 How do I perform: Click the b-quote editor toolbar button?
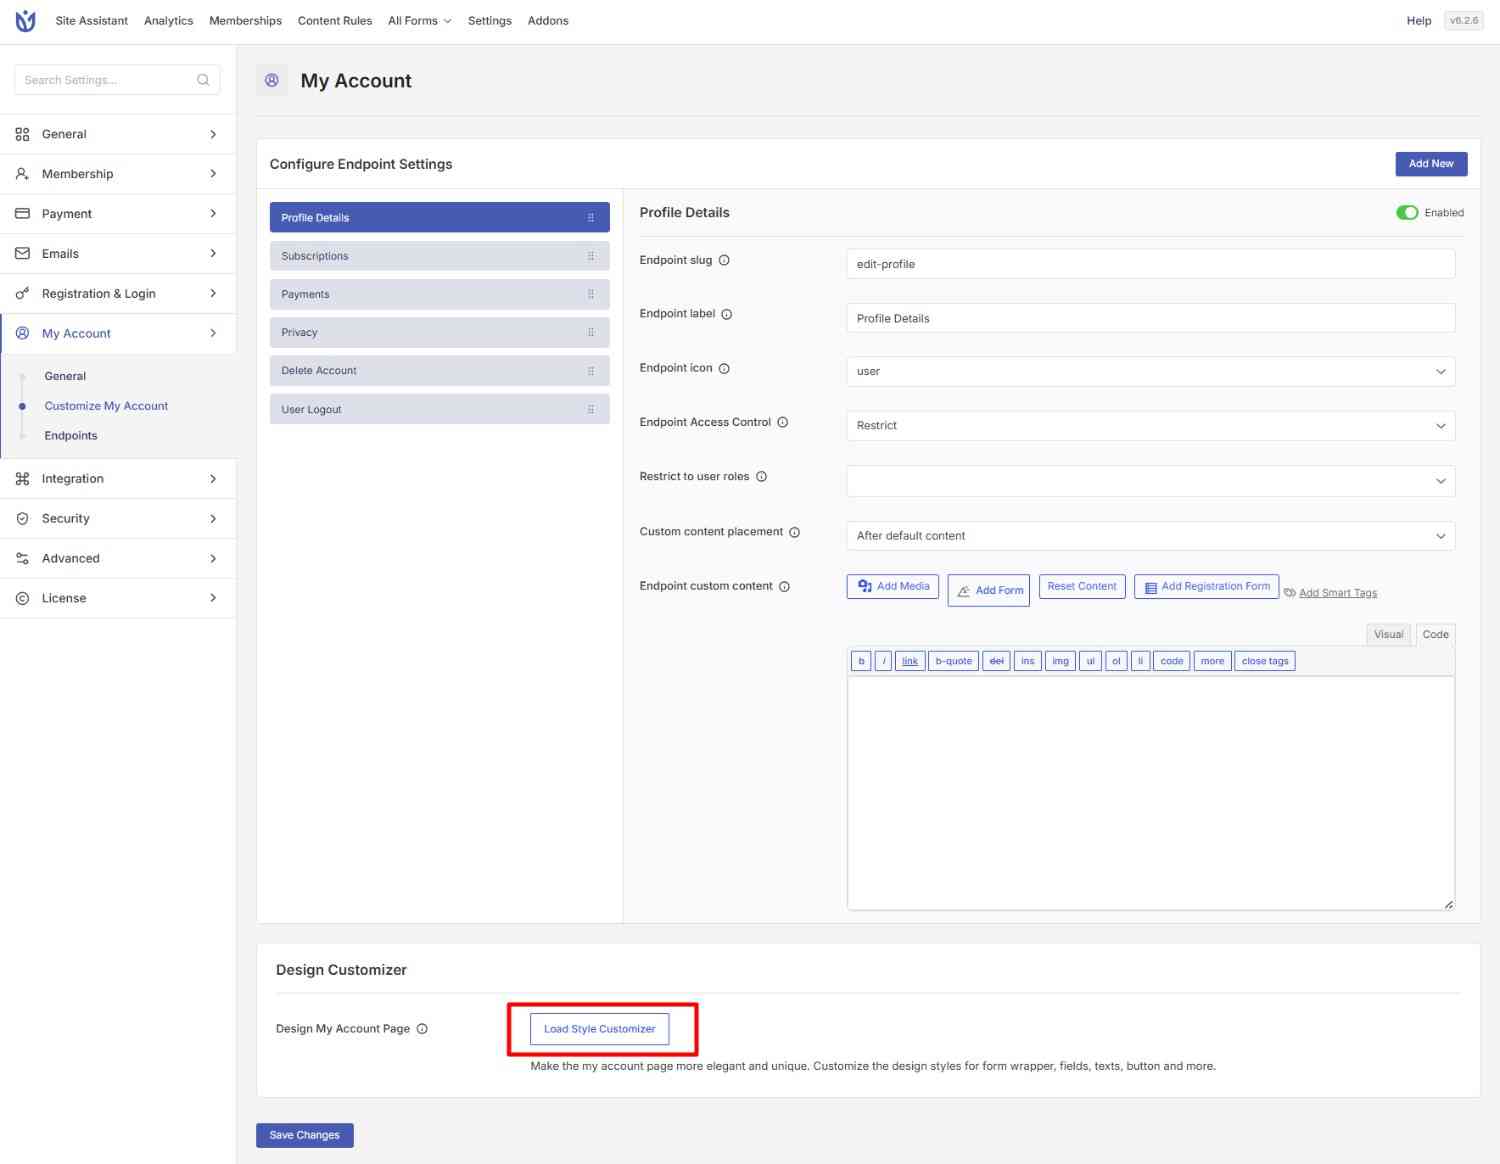[953, 661]
